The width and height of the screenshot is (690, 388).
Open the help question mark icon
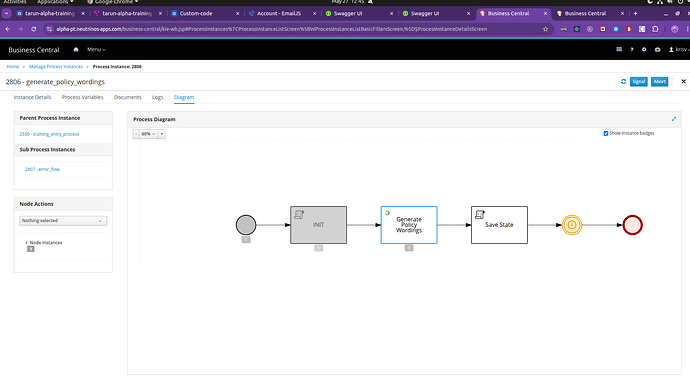(x=631, y=50)
